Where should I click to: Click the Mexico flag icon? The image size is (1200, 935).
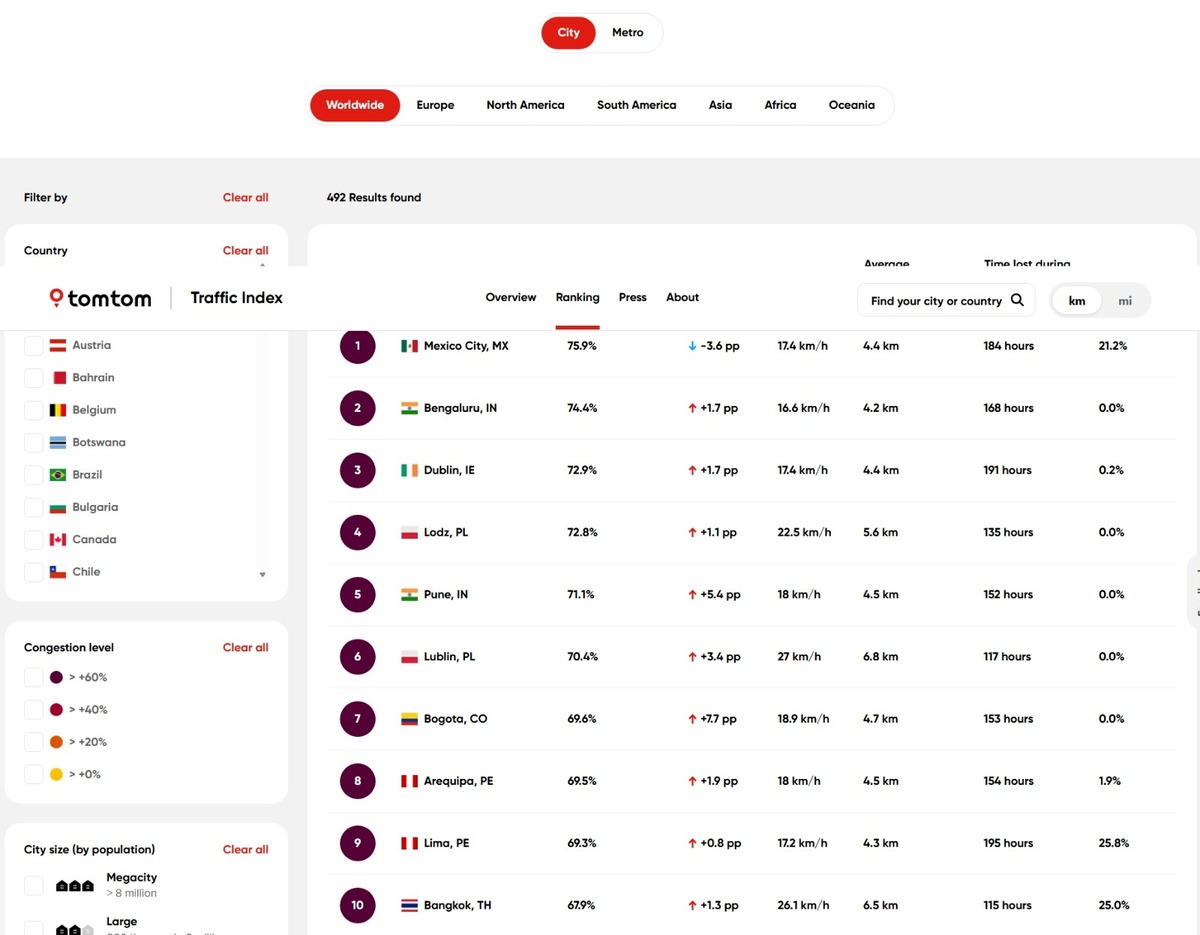[409, 346]
